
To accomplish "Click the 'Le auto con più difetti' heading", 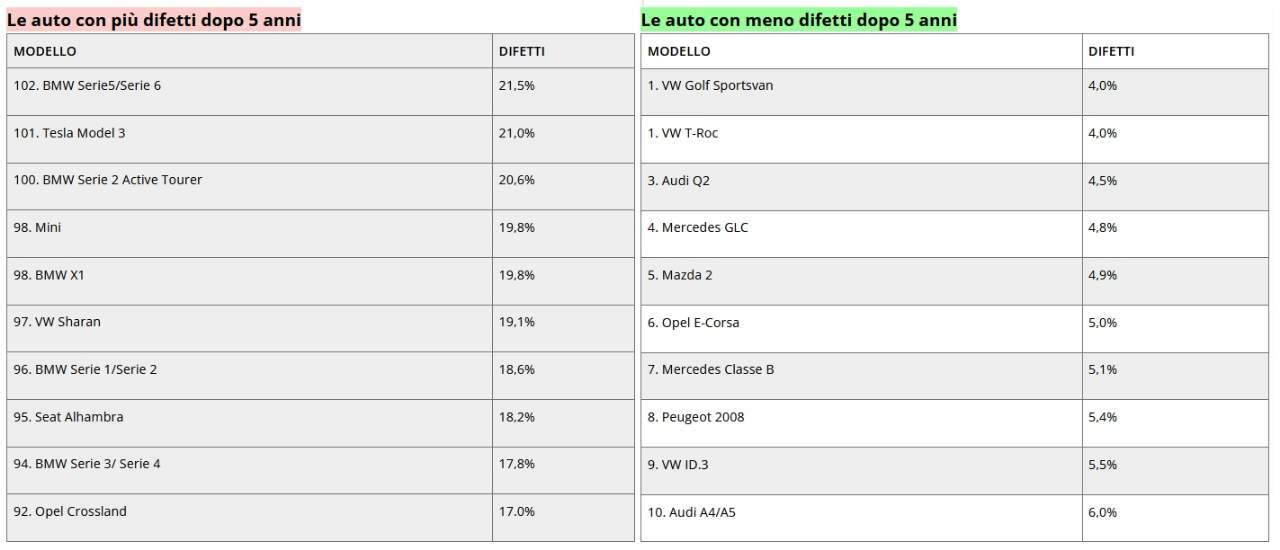I will click(154, 20).
